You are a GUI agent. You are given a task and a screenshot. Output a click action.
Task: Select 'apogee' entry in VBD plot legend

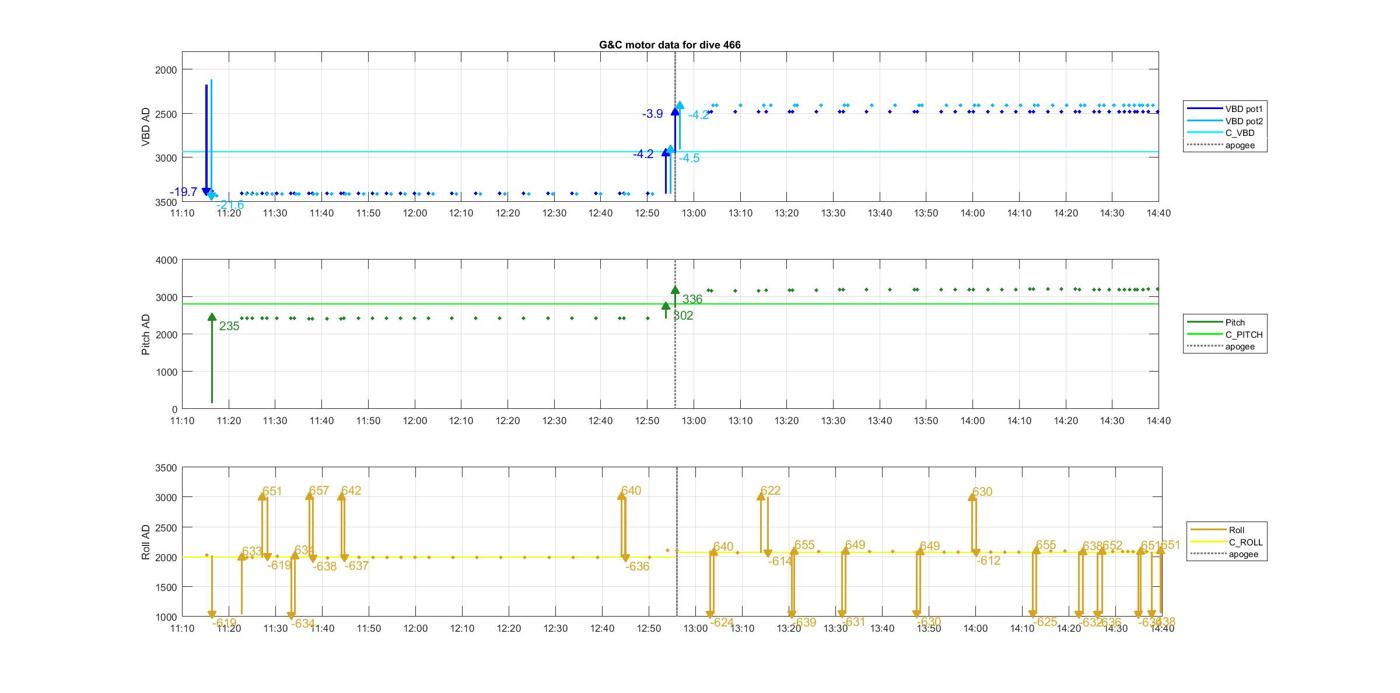[1222, 145]
